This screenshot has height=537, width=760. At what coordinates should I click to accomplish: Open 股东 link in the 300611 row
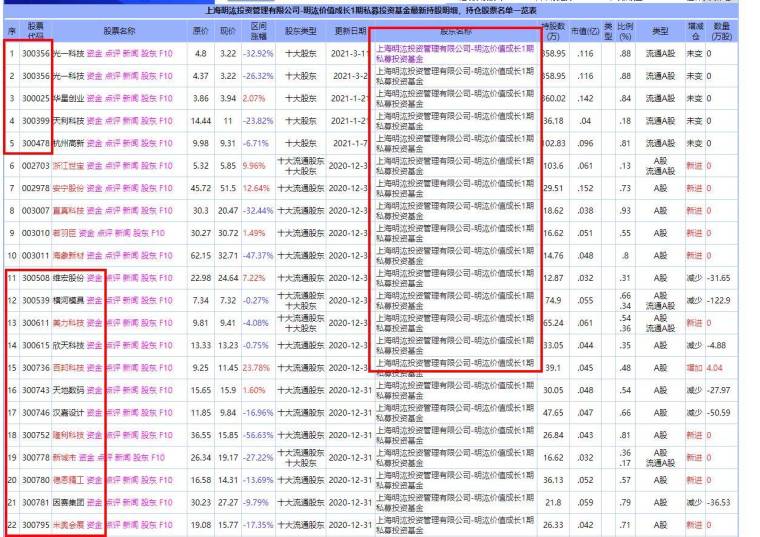[x=148, y=323]
